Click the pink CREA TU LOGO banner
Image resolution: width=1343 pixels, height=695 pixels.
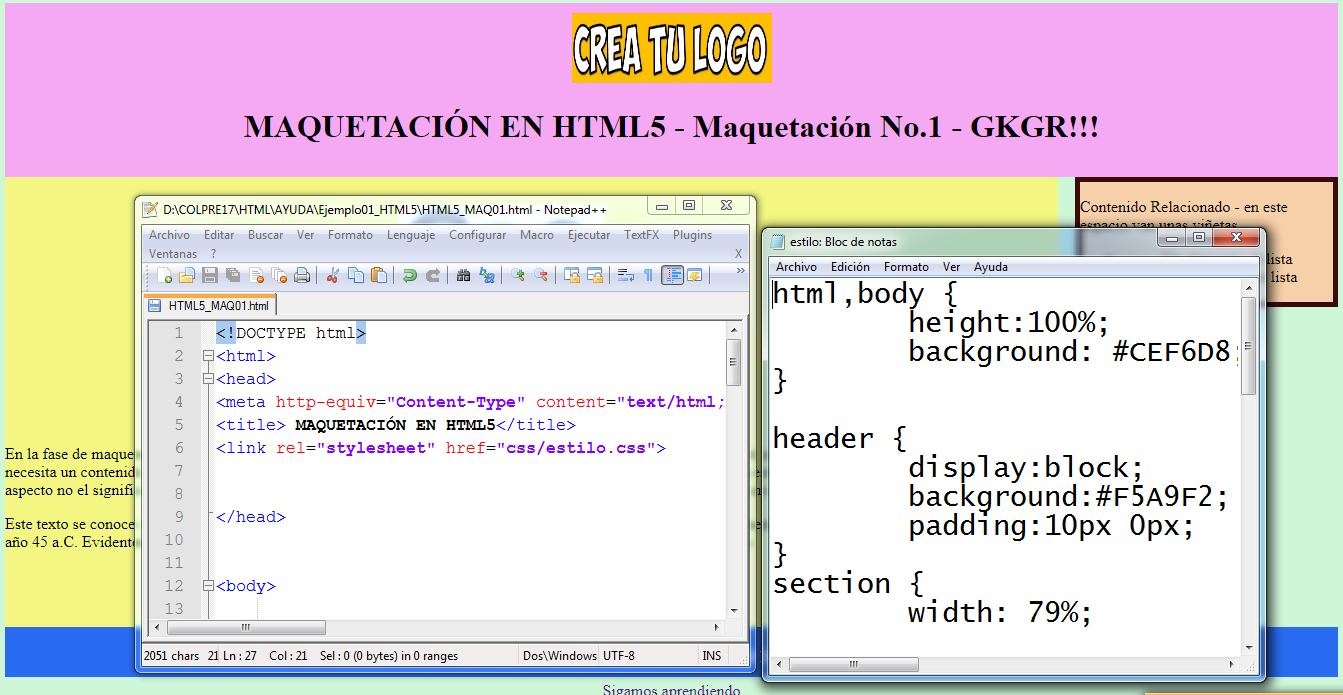[671, 47]
